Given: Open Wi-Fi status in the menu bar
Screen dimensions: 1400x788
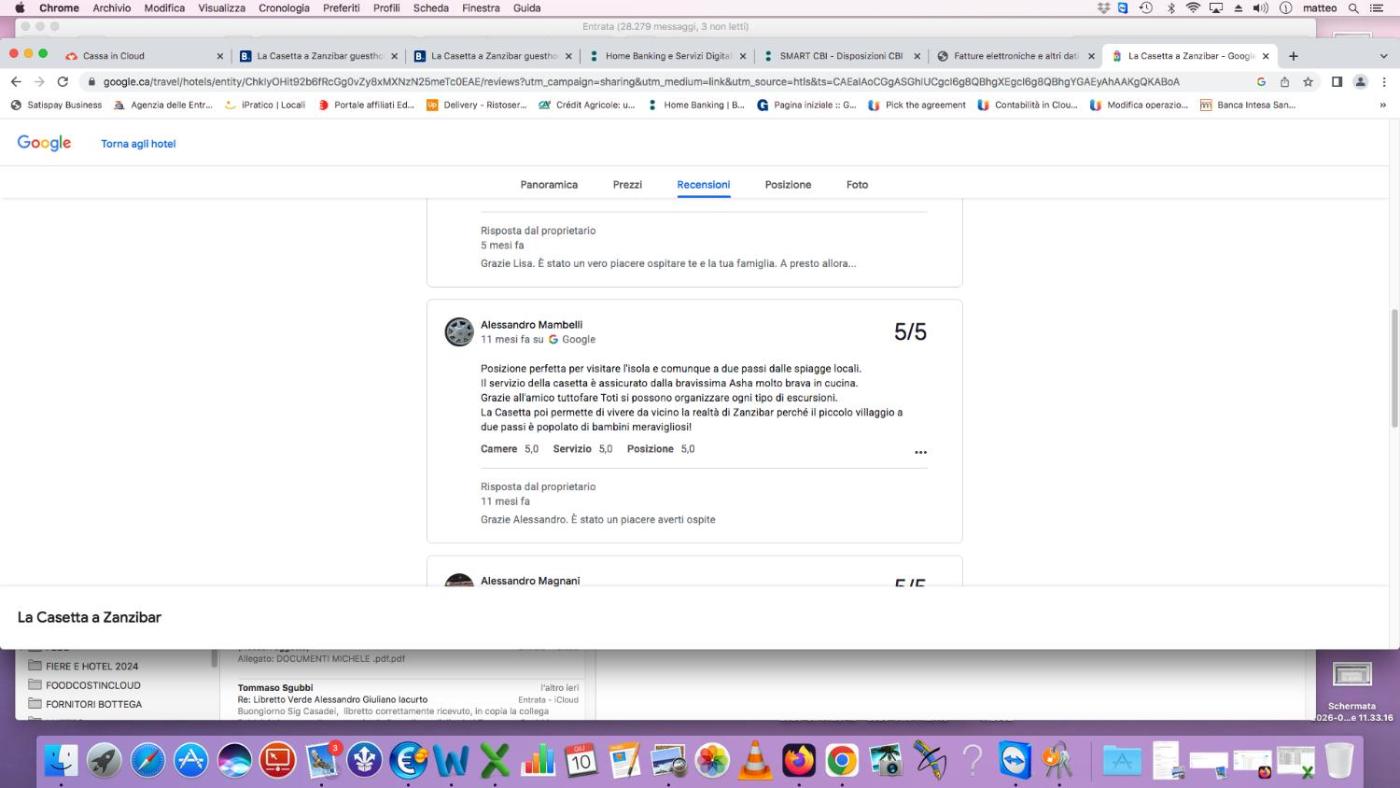Looking at the screenshot, I should coord(1193,8).
